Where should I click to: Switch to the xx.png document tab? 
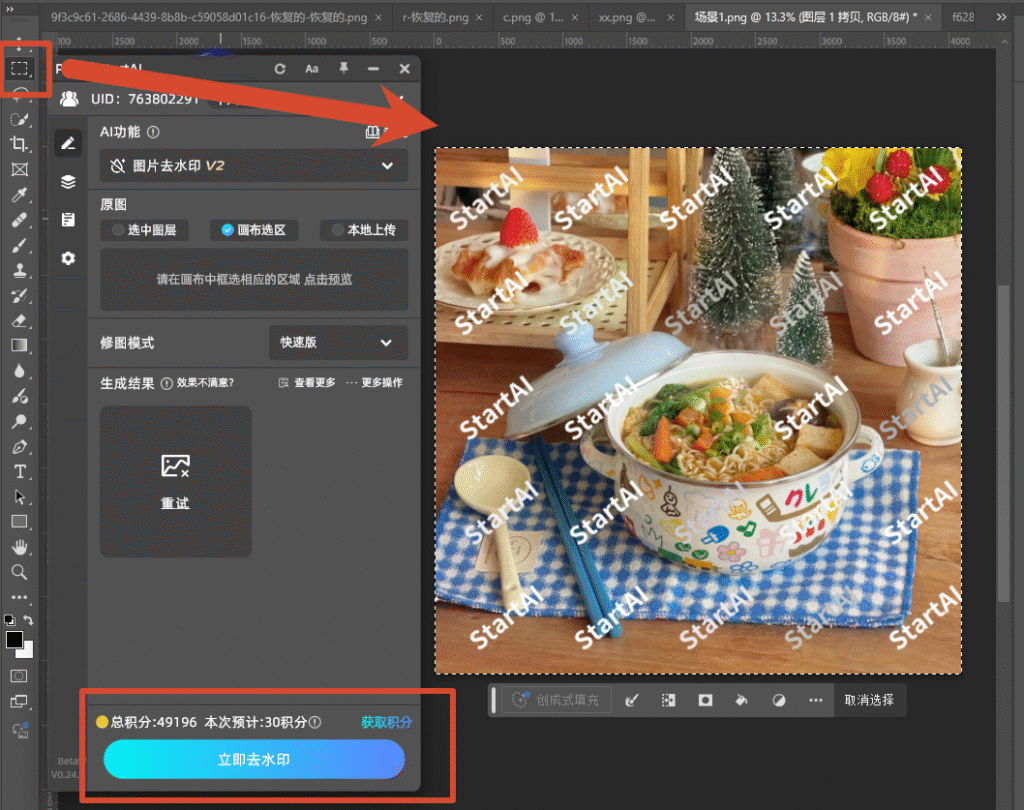click(628, 18)
